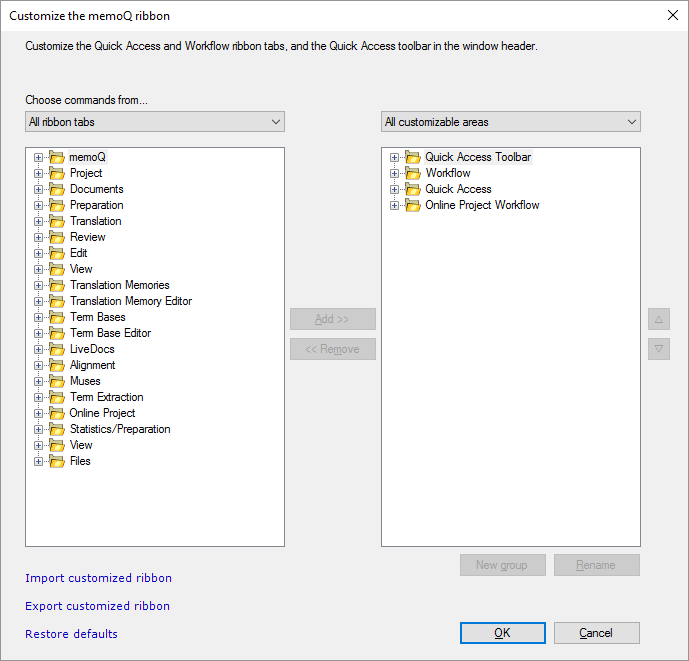689x661 pixels.
Task: Expand the Workflow node in right pane
Action: (x=394, y=173)
